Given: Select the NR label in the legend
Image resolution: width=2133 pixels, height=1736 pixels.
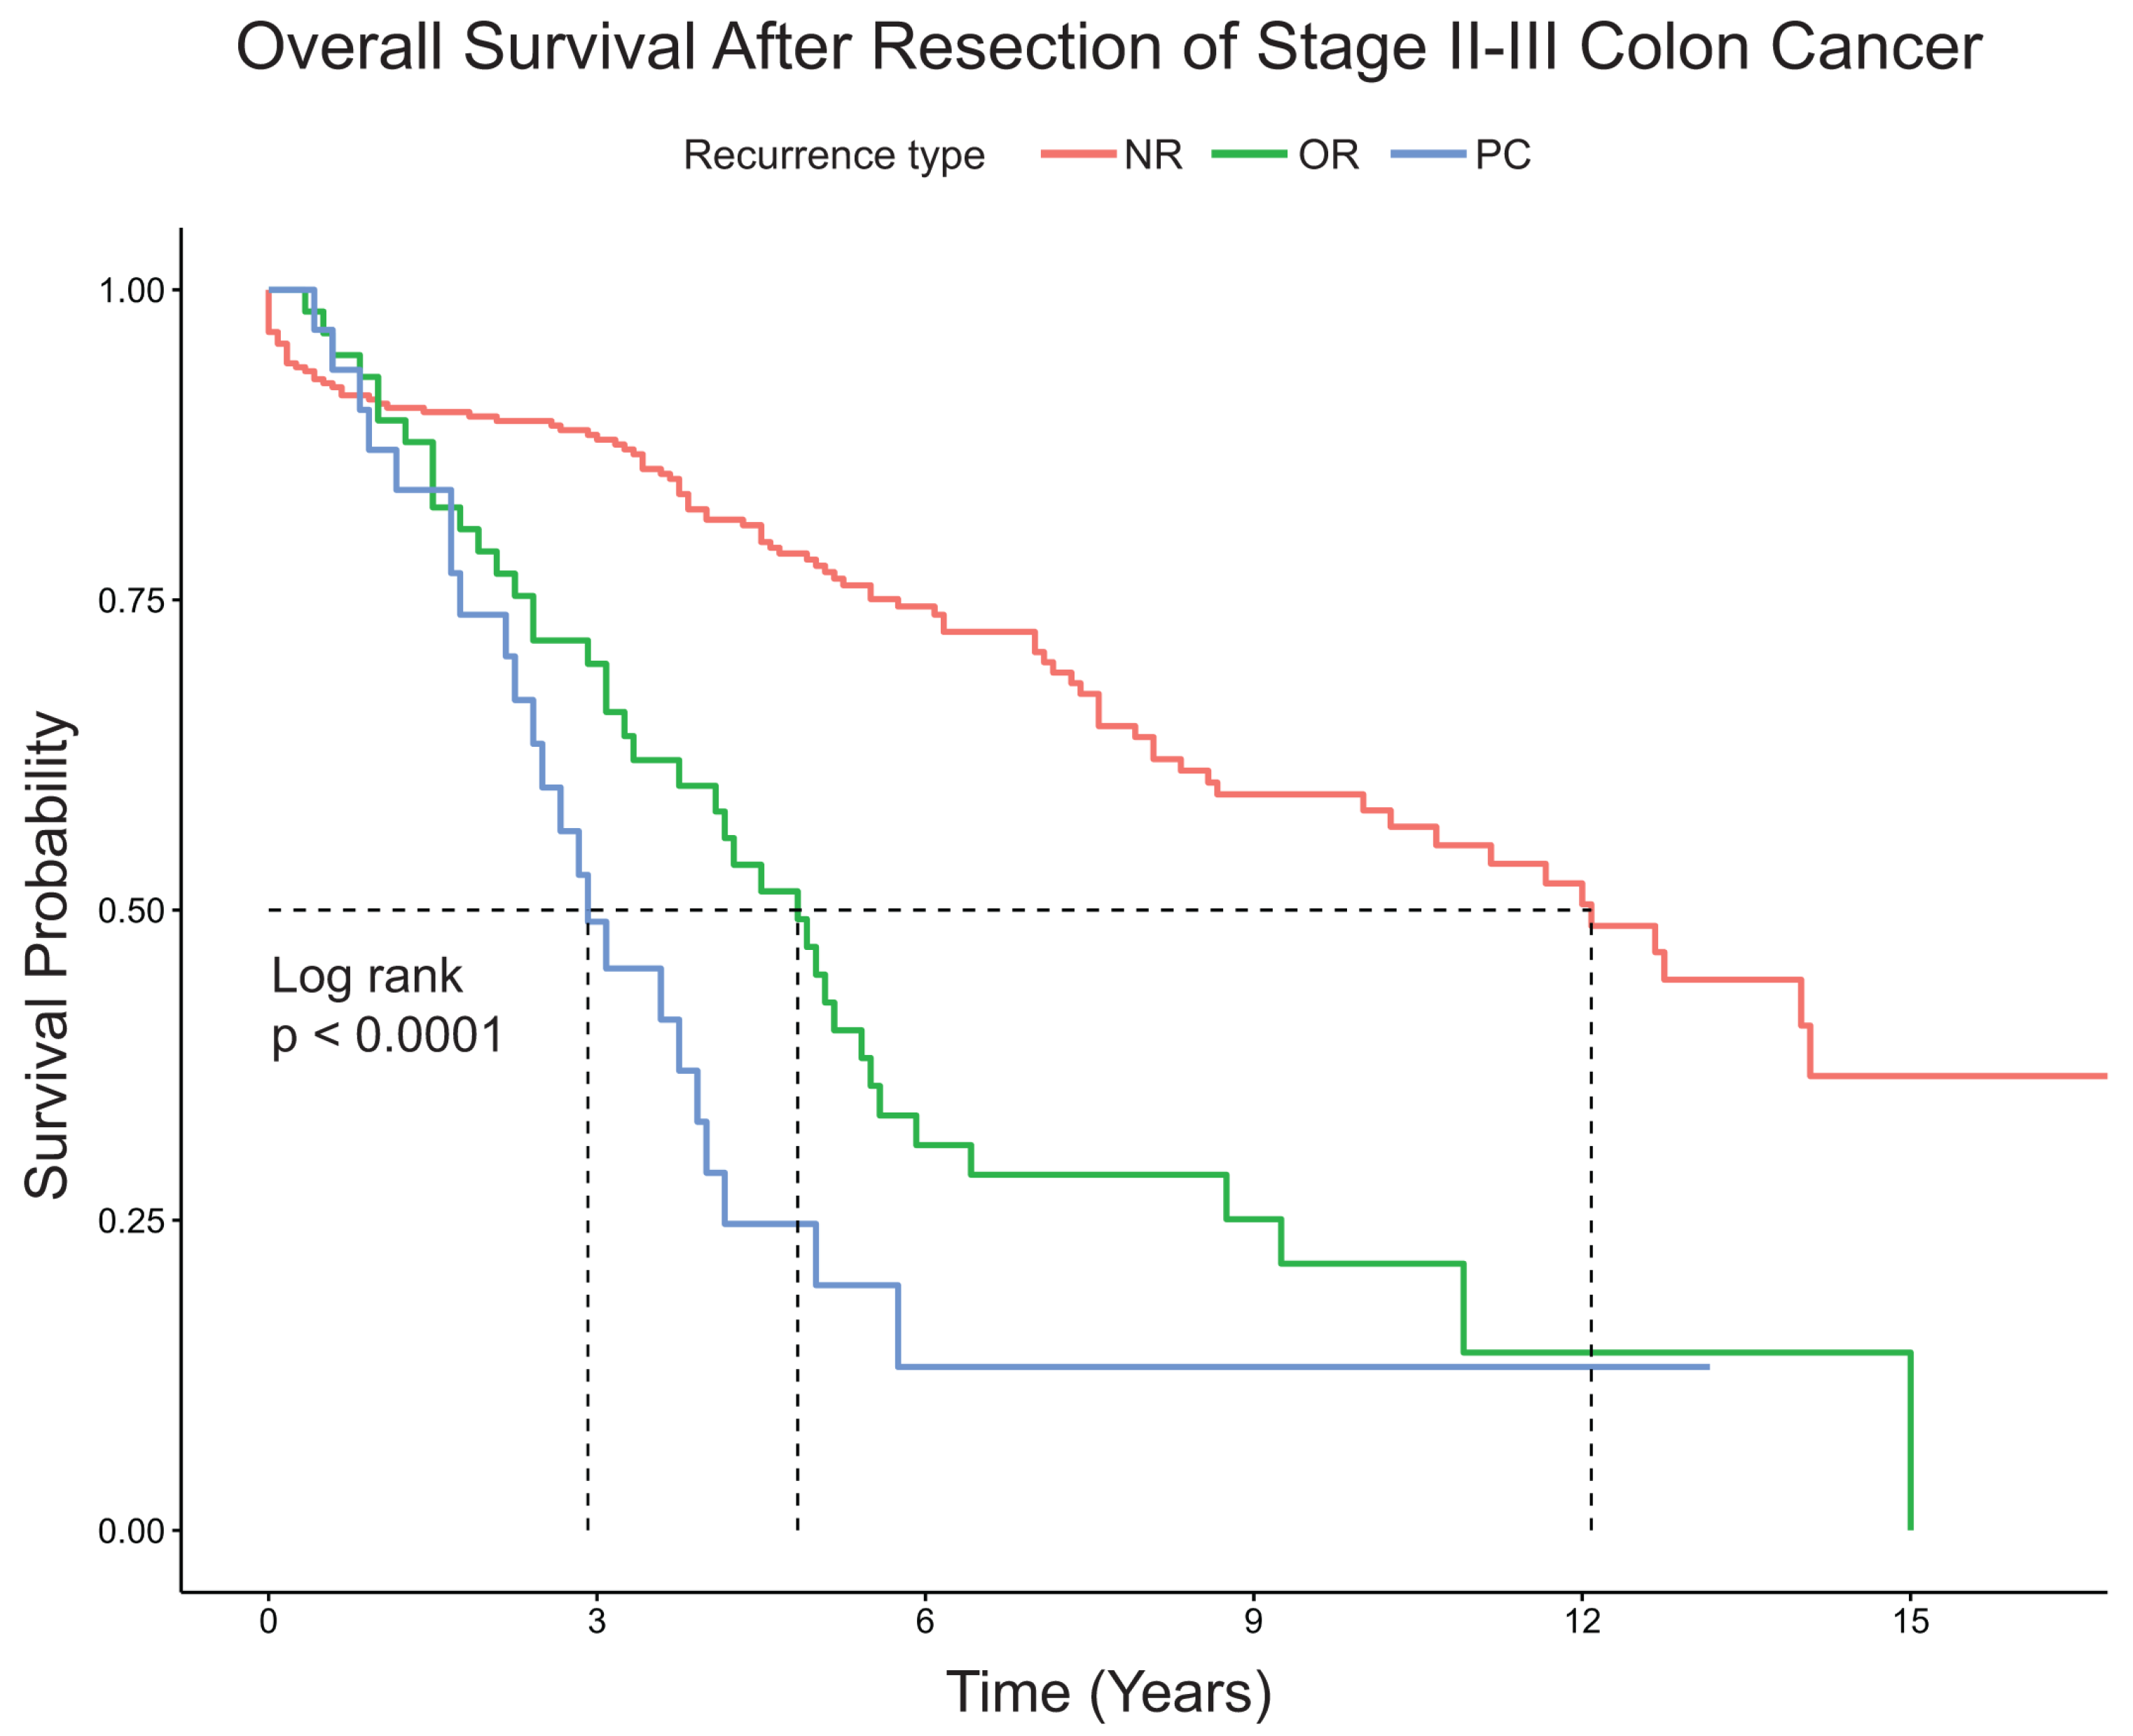Looking at the screenshot, I should click(1153, 155).
